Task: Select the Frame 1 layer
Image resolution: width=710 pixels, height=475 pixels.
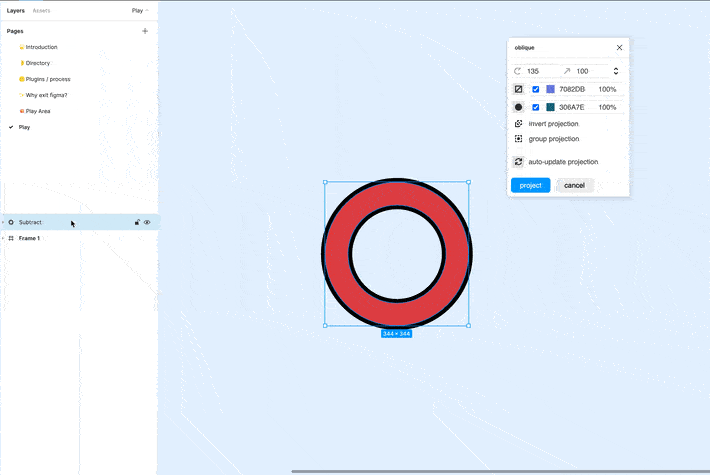Action: (x=29, y=238)
